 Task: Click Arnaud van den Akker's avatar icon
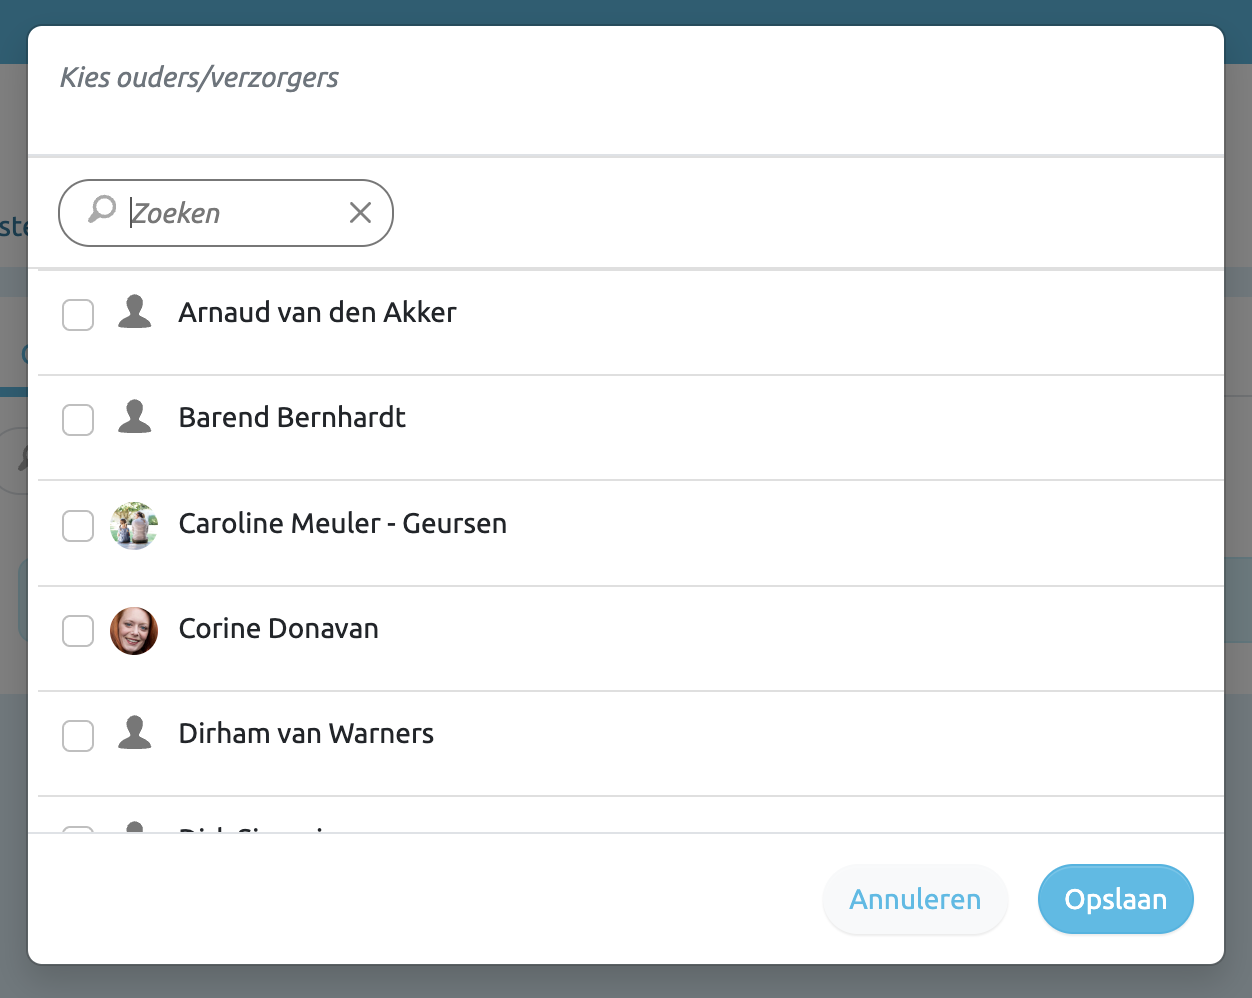pyautogui.click(x=134, y=313)
